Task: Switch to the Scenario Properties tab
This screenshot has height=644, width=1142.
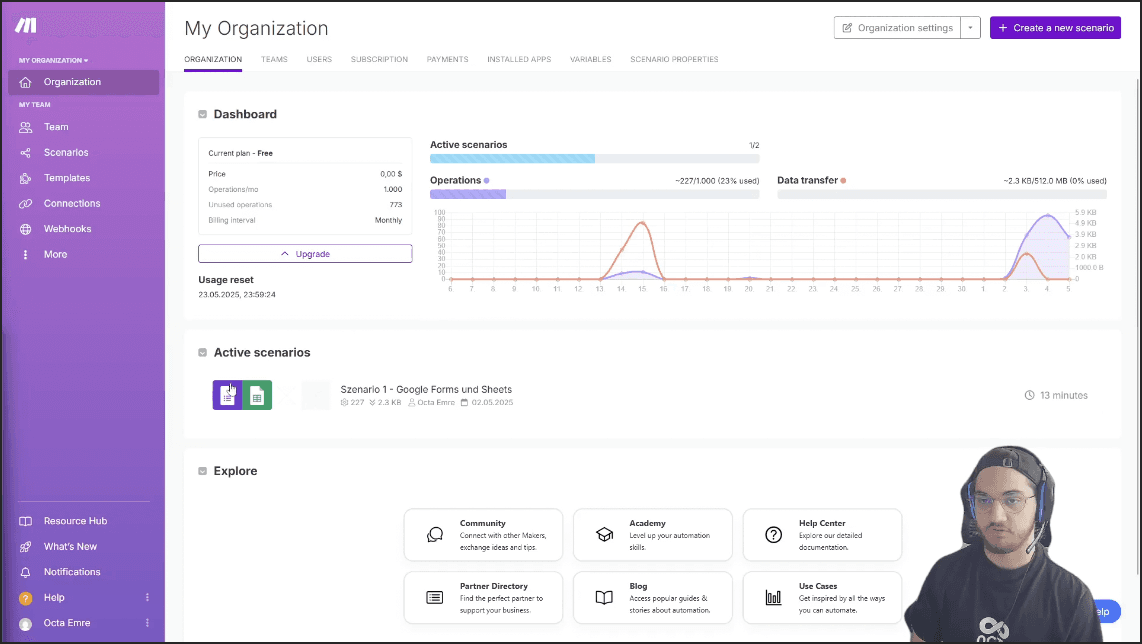Action: (674, 60)
